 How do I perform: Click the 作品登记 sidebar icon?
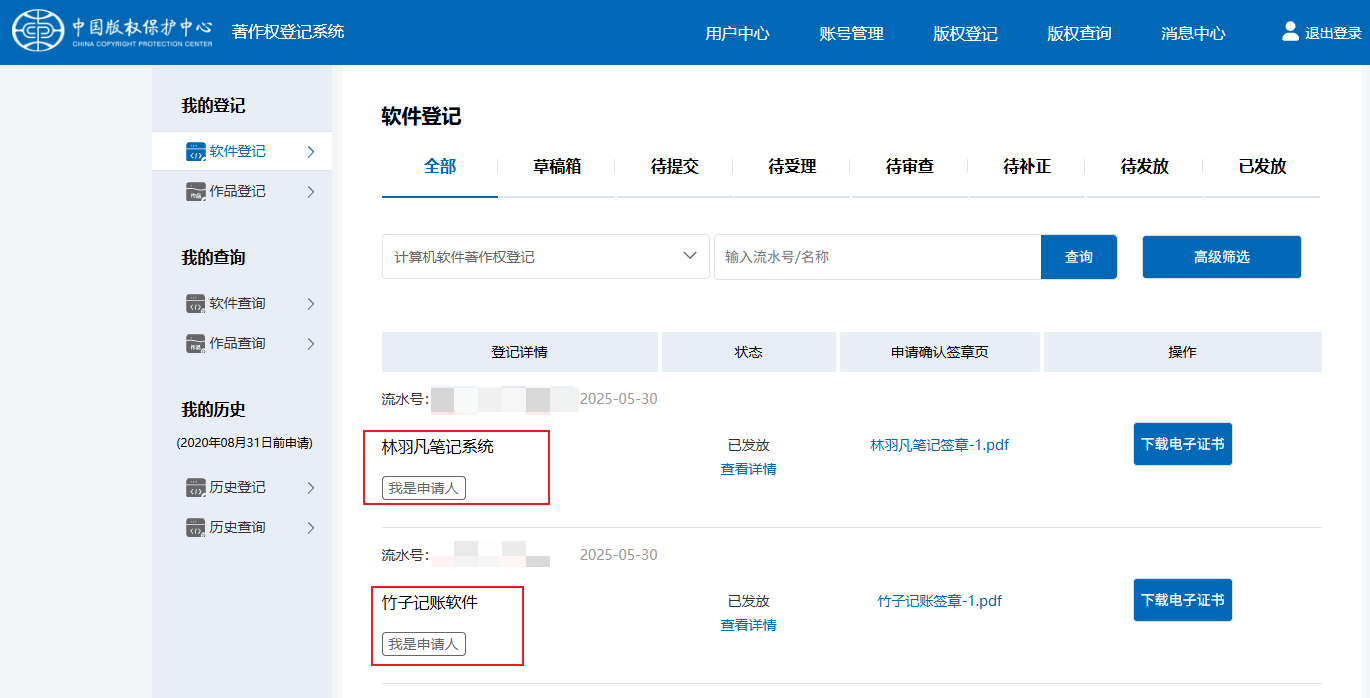pyautogui.click(x=195, y=192)
